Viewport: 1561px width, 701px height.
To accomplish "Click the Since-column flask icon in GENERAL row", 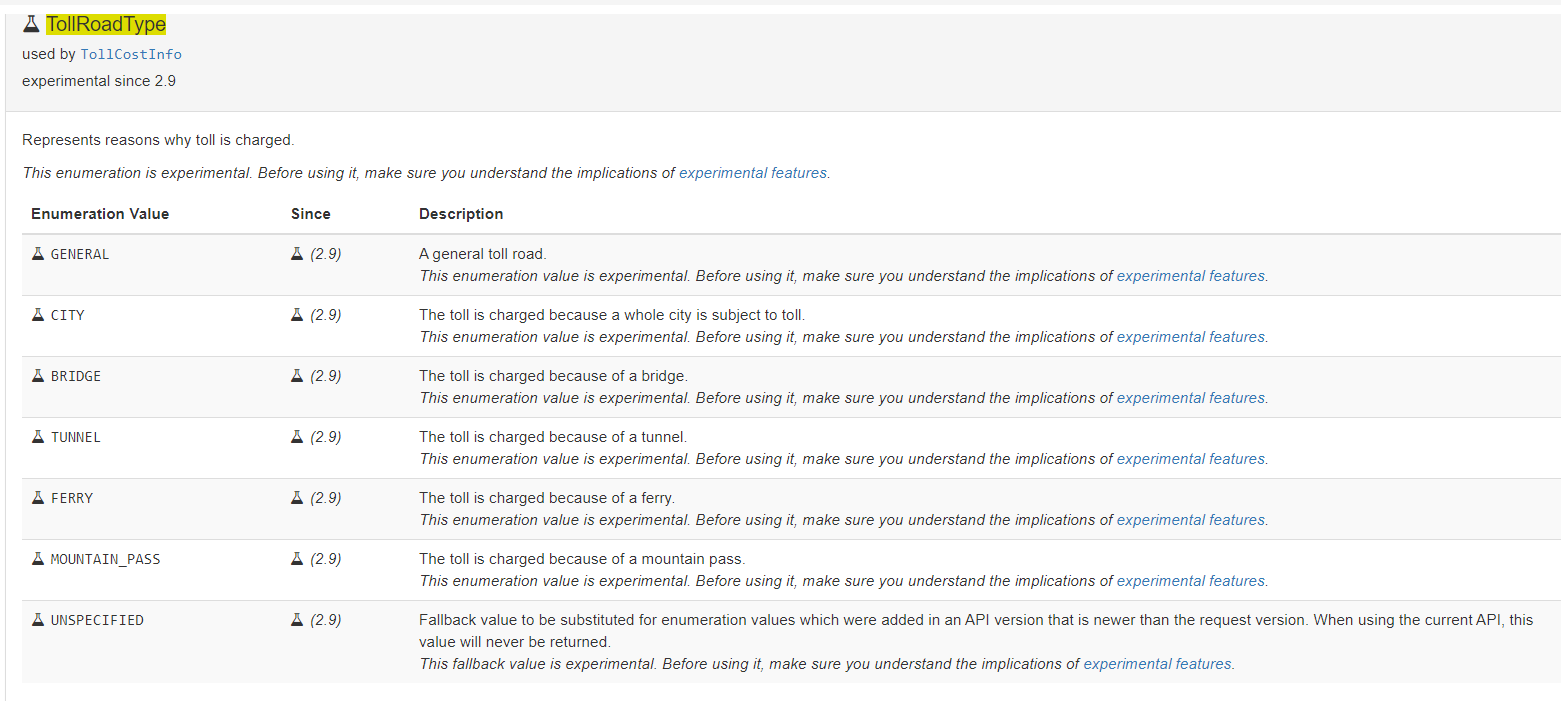I will click(297, 254).
